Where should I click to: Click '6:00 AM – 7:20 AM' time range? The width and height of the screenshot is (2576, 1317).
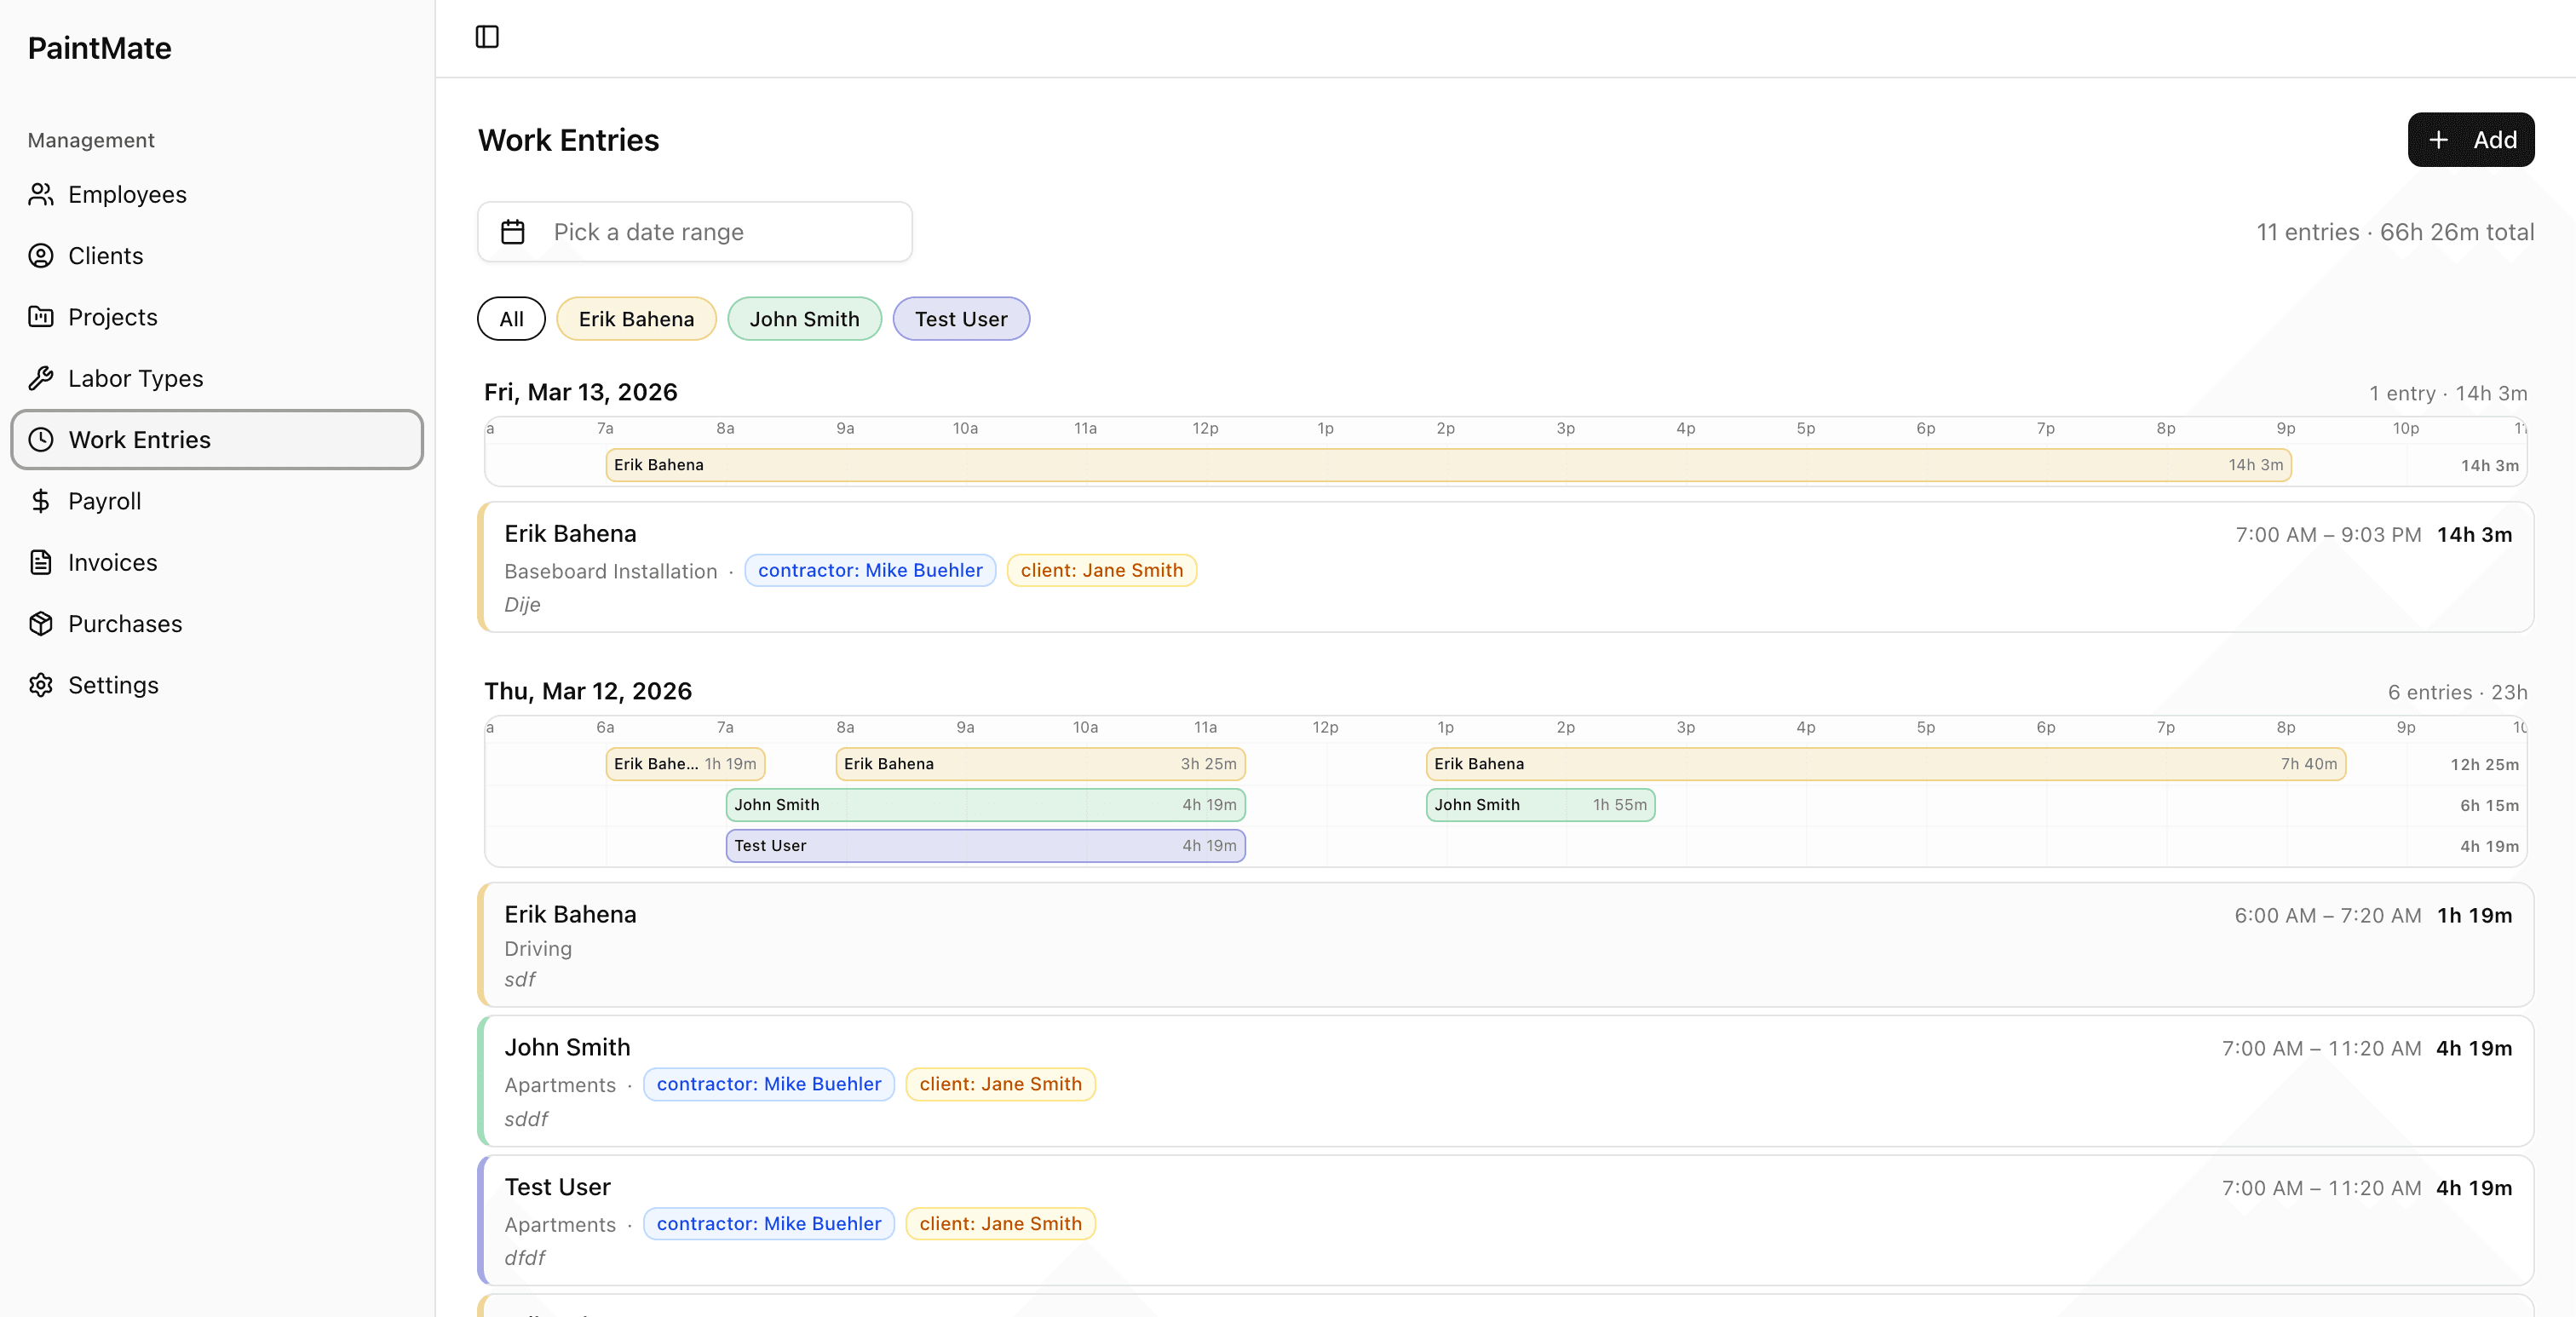click(x=2327, y=916)
